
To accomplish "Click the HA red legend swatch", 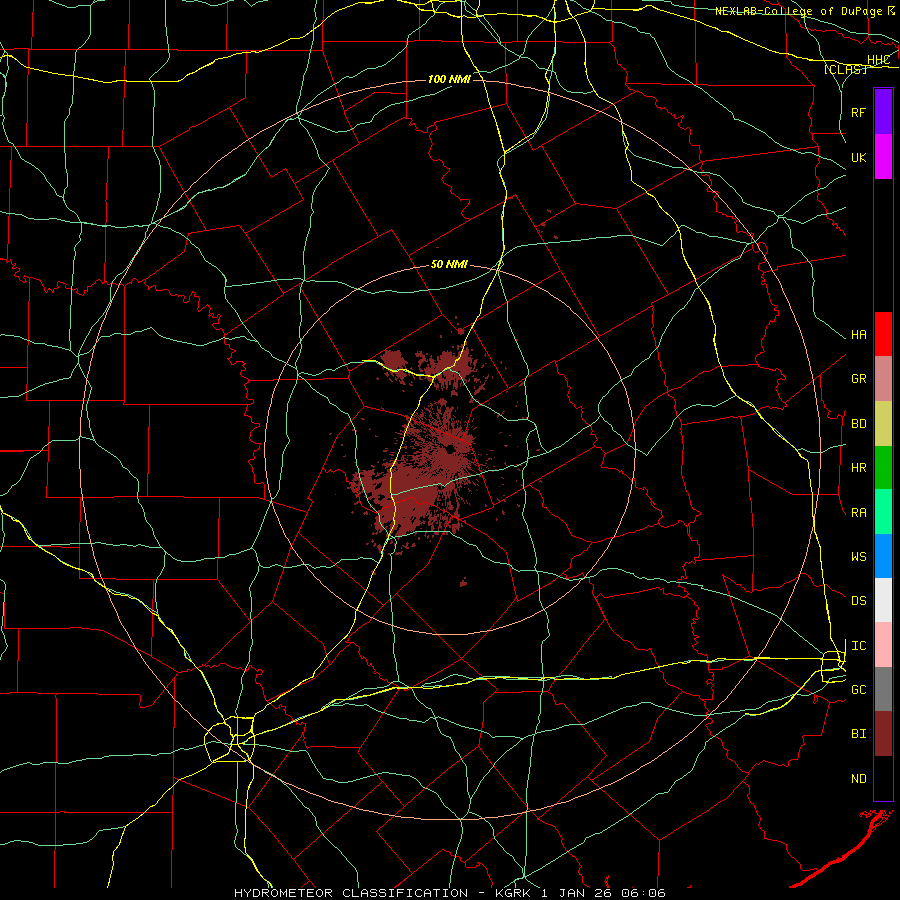I will tap(883, 334).
